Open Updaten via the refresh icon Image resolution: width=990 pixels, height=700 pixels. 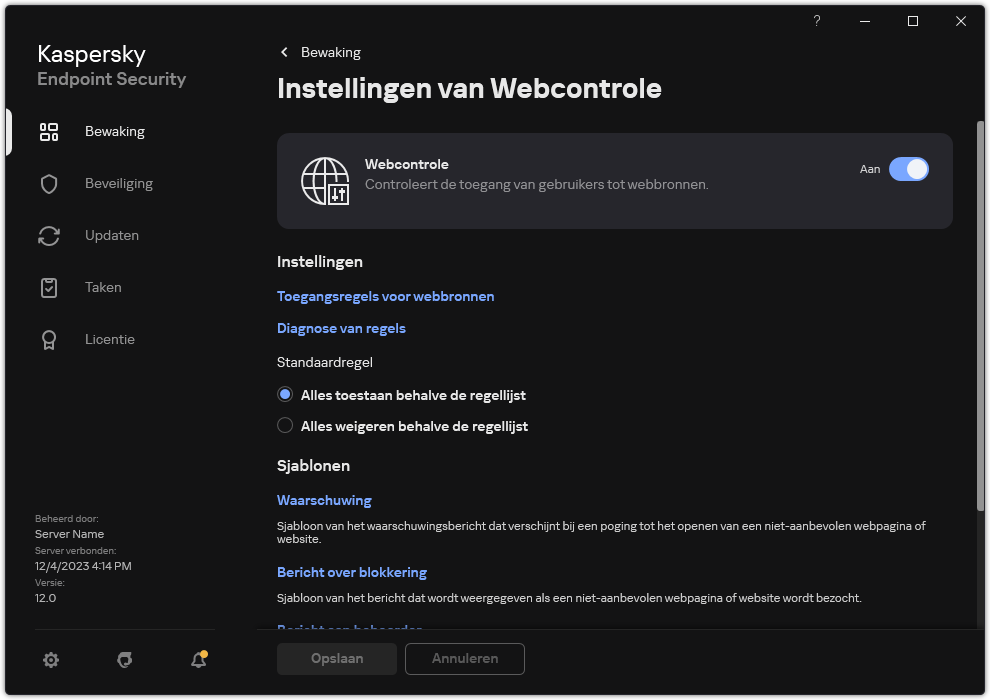coord(49,235)
